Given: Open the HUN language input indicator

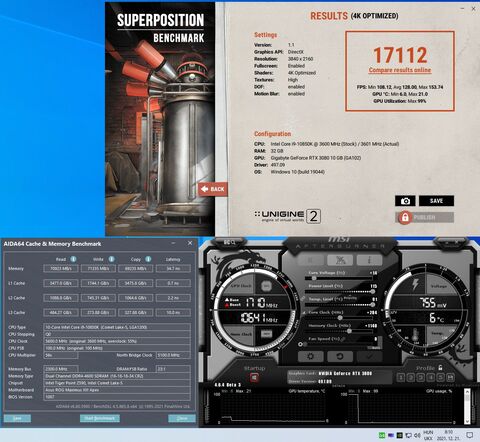Looking at the screenshot, I should coord(428,435).
